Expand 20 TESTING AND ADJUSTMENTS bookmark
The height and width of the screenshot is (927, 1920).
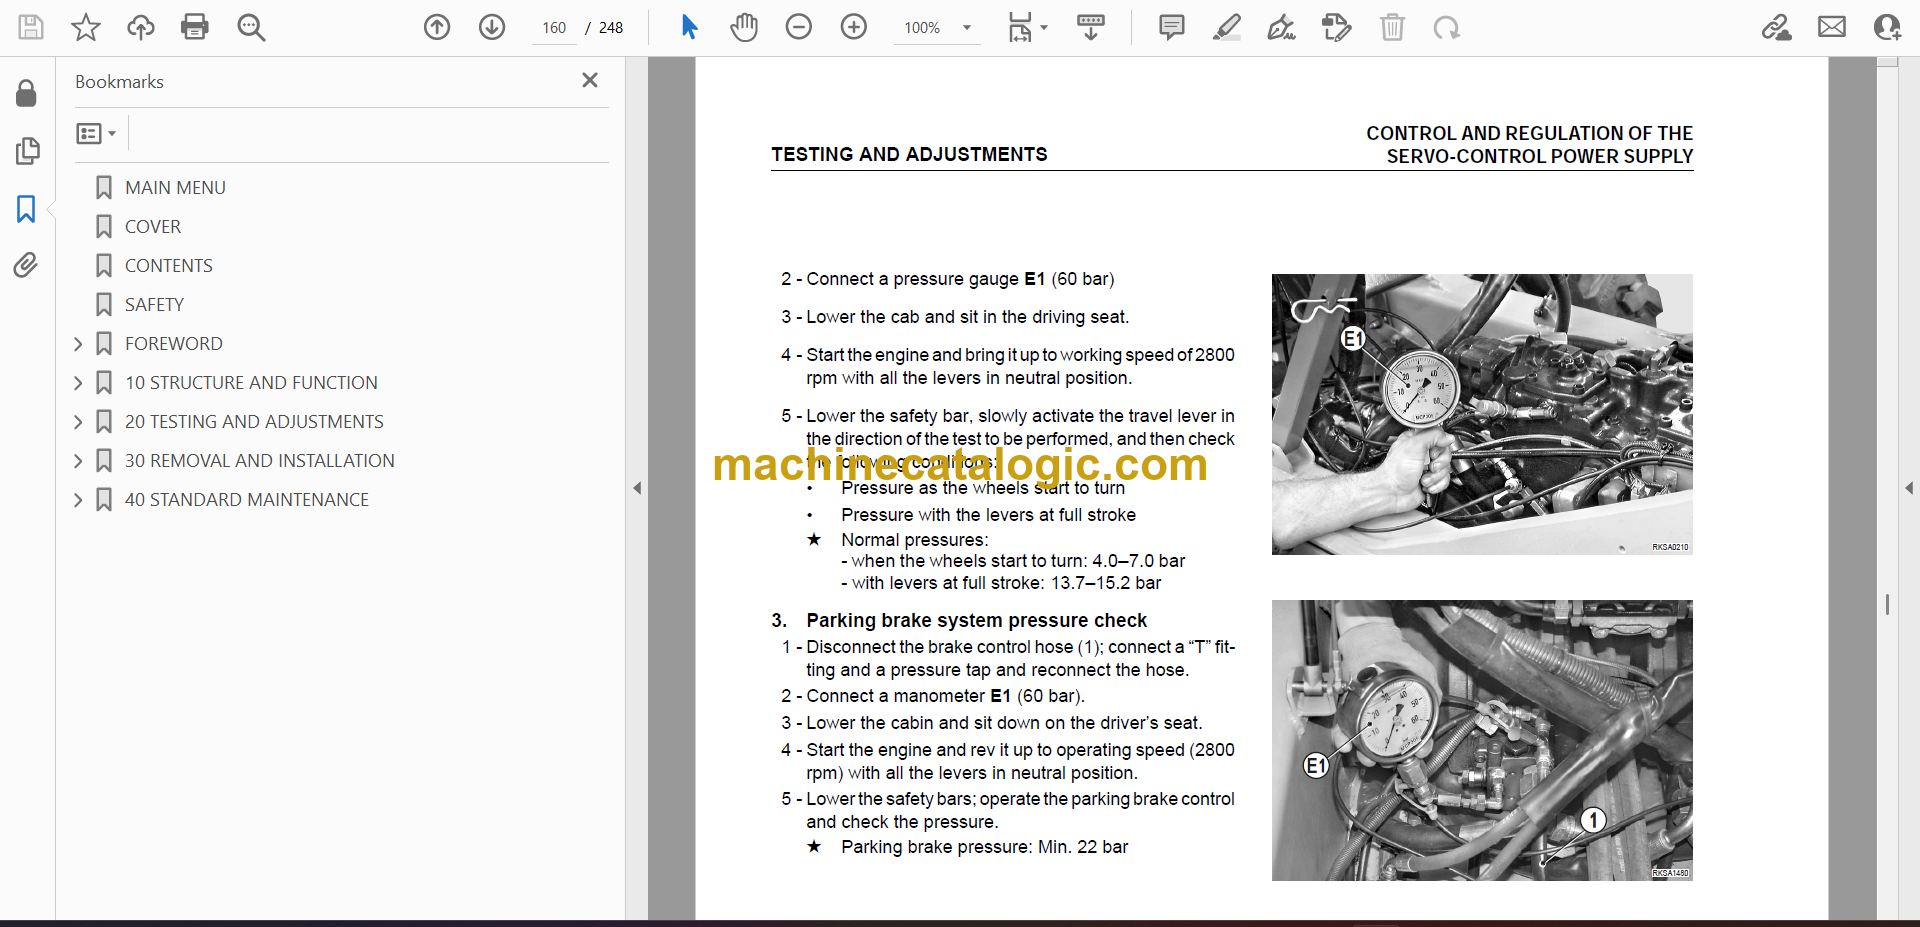78,422
